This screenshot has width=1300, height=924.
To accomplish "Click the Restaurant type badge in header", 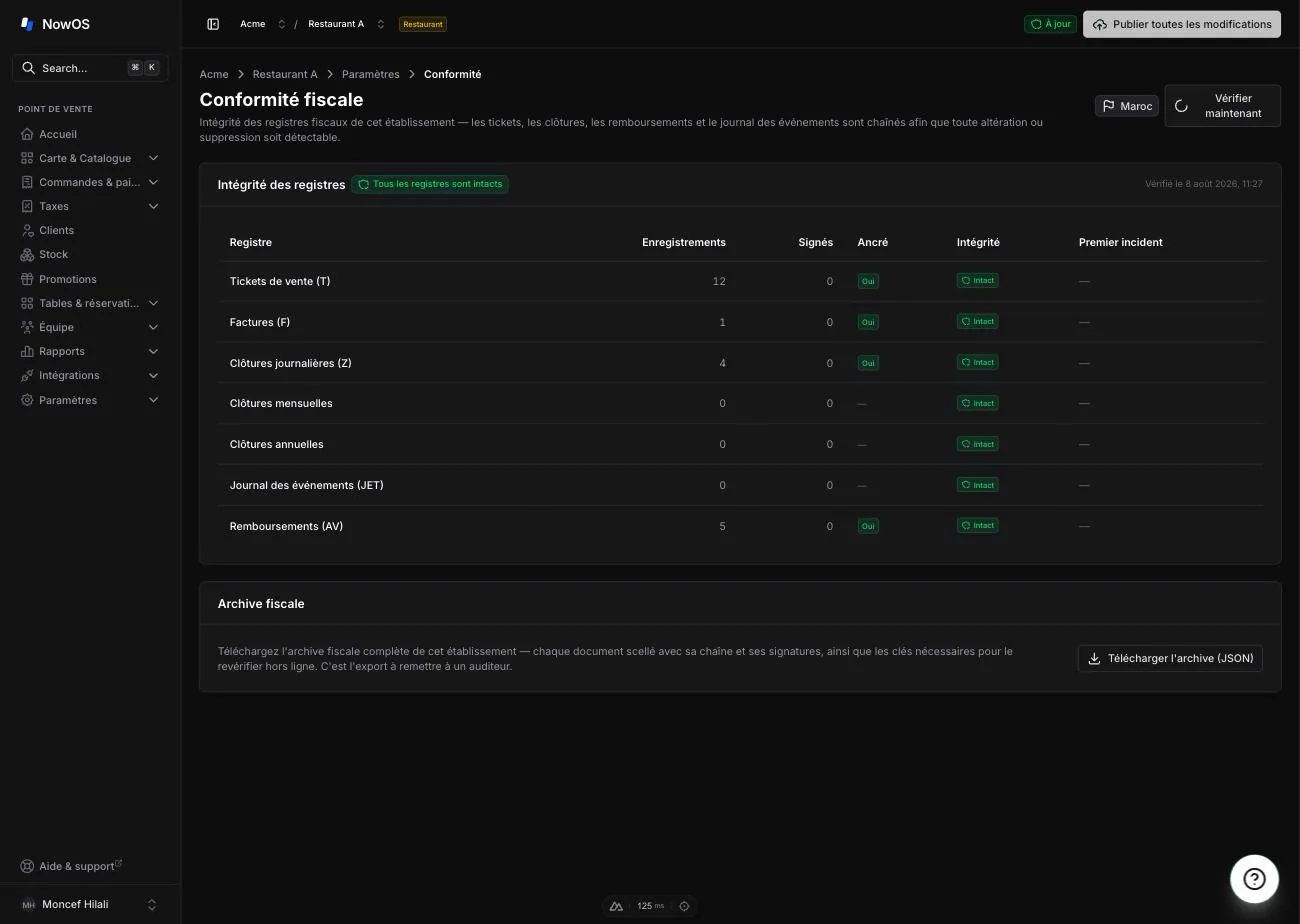I will (x=422, y=24).
